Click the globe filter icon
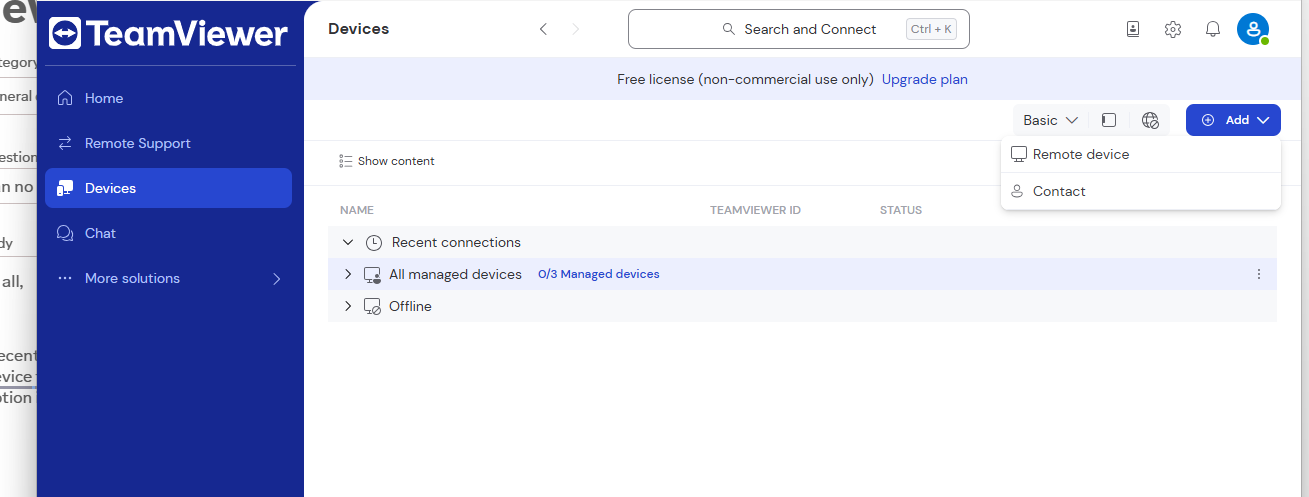 coord(1150,120)
